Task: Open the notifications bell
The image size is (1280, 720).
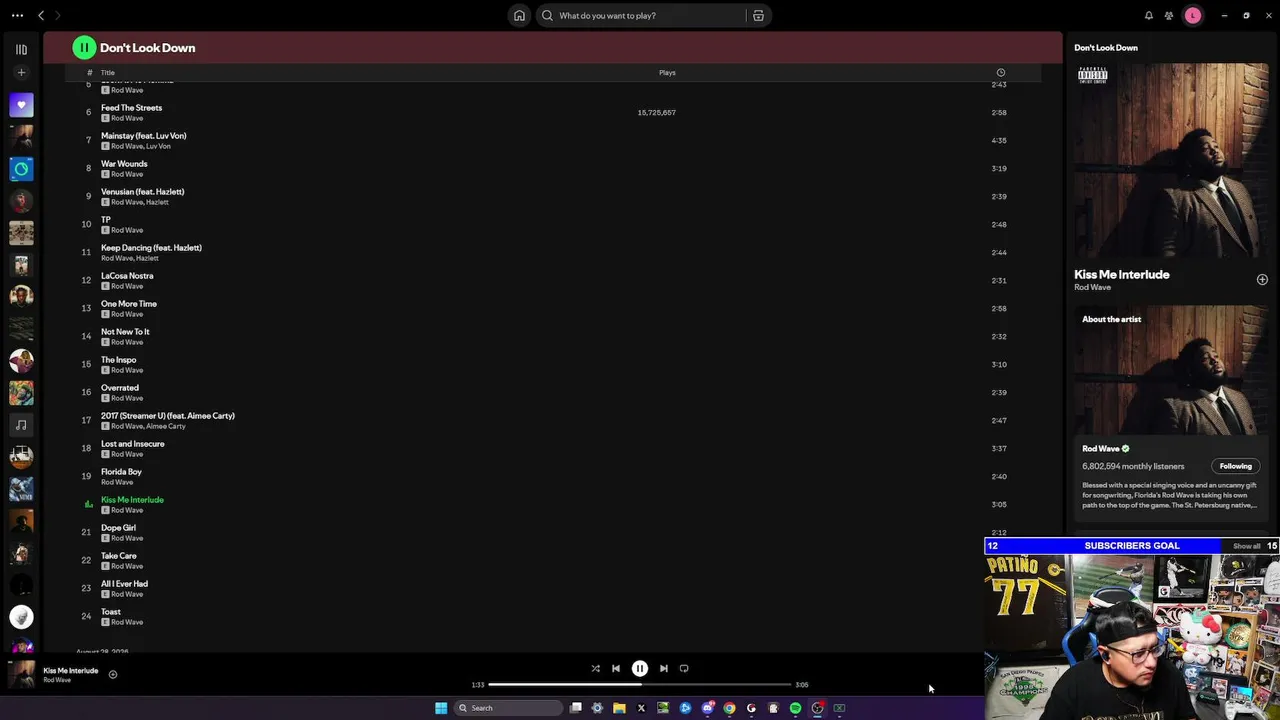Action: [1149, 15]
